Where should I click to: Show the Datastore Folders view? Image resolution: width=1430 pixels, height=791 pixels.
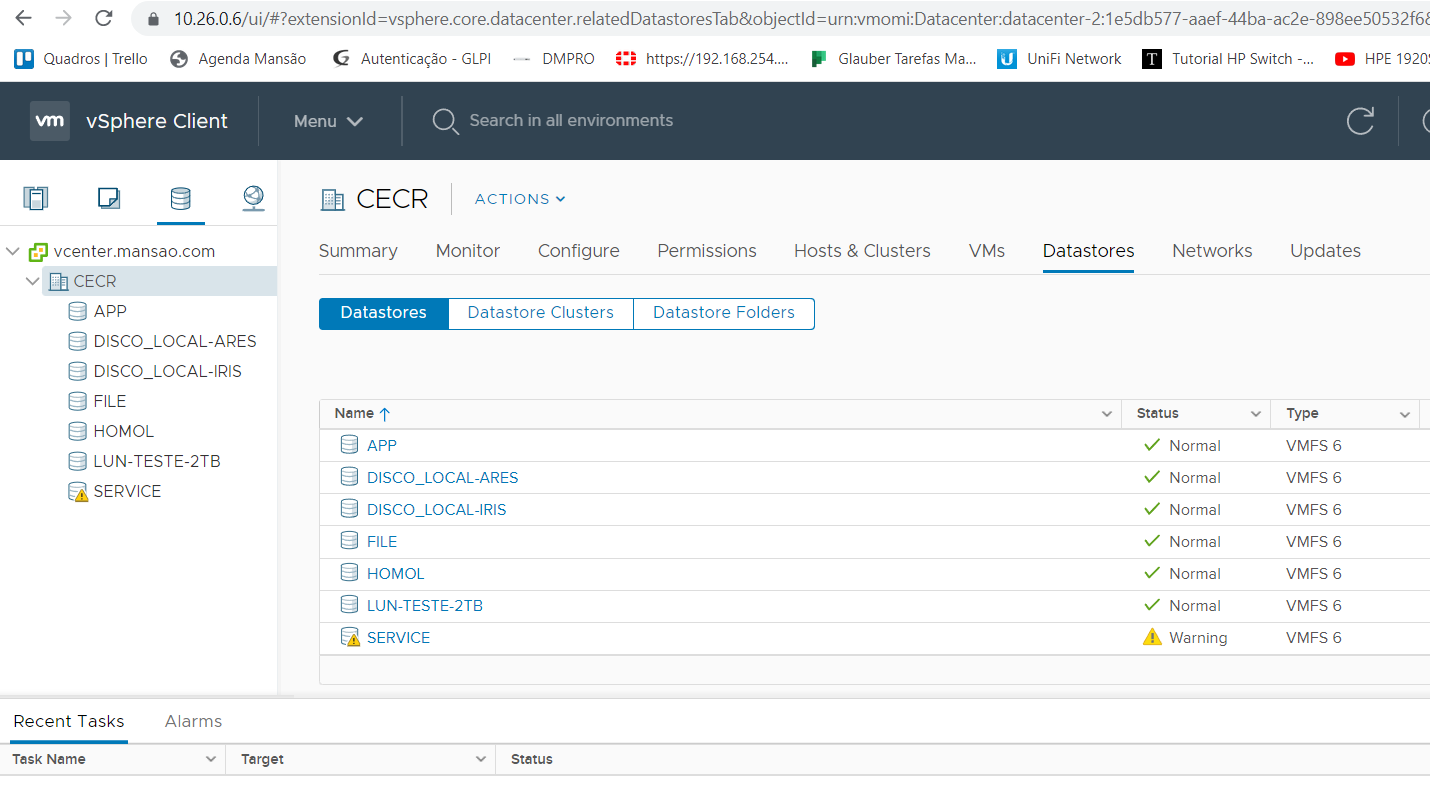click(x=724, y=313)
